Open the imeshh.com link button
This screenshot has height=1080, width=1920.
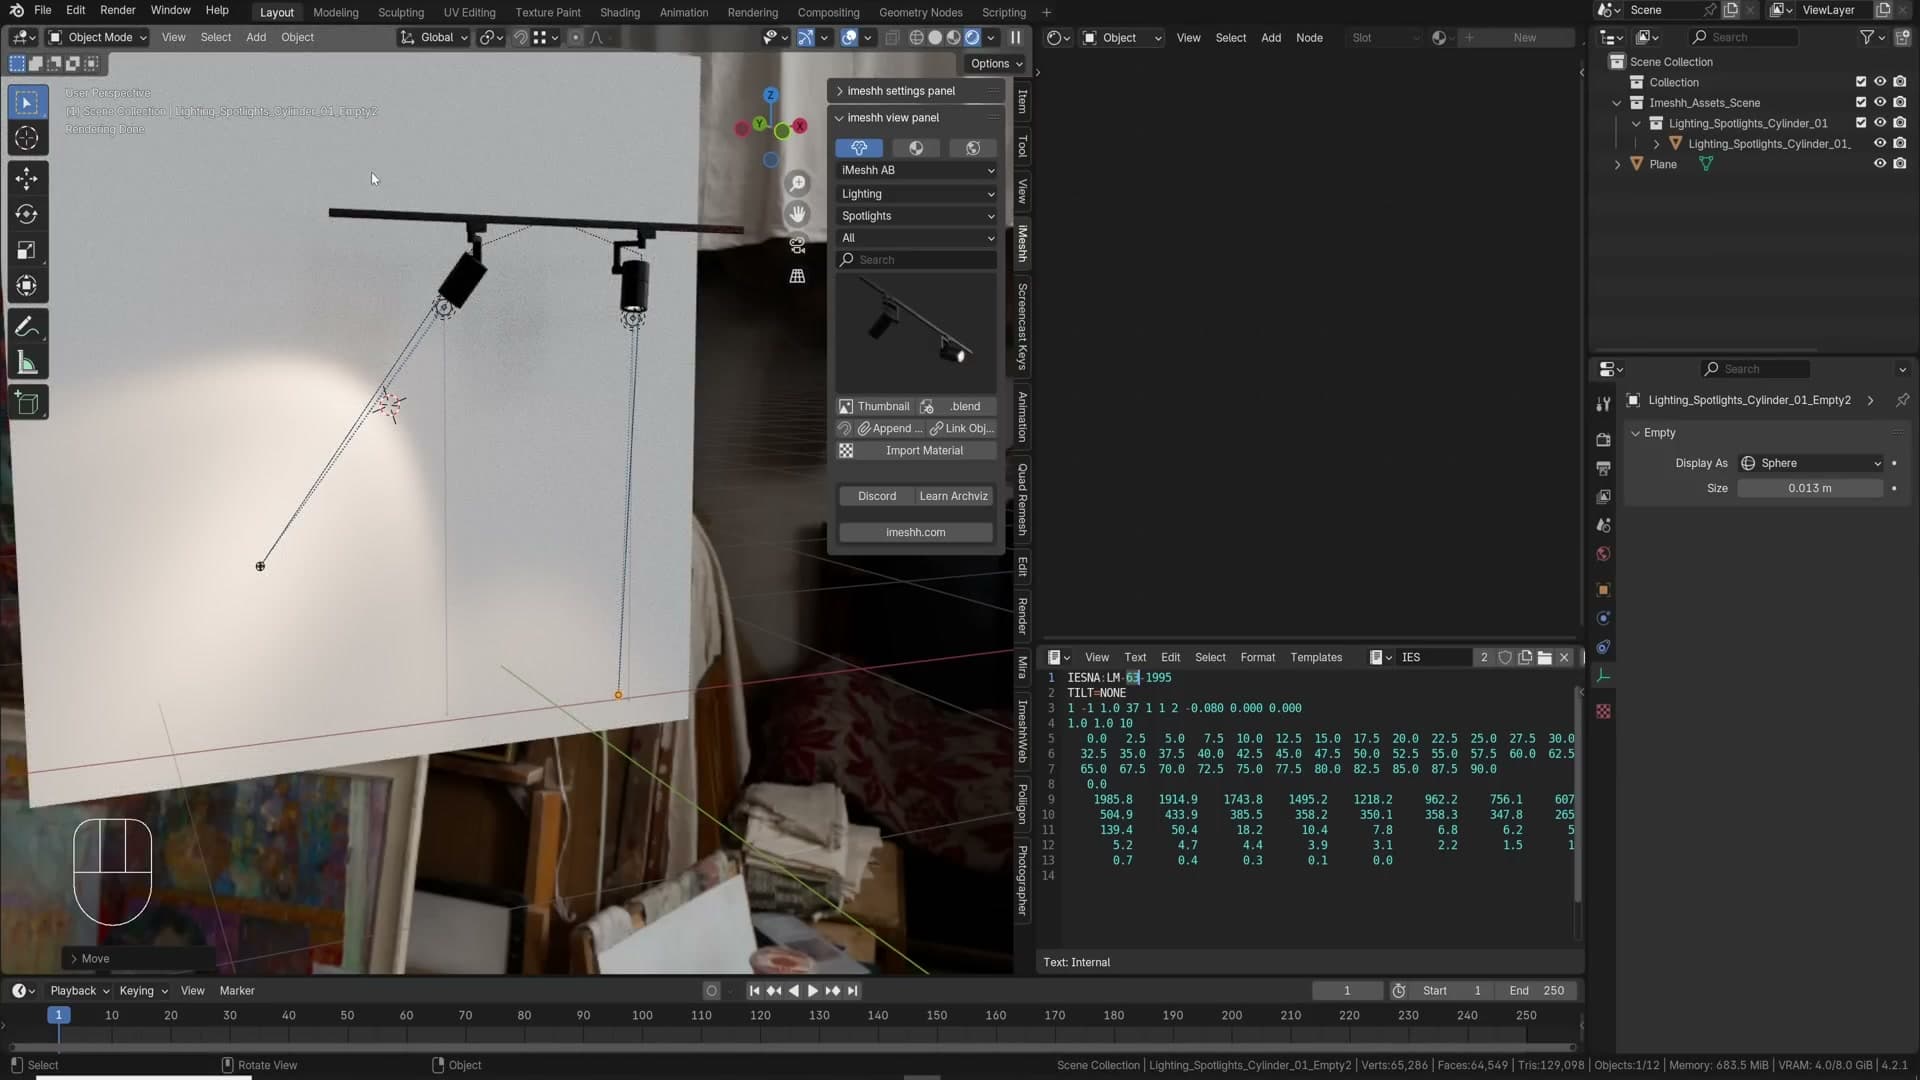(x=916, y=532)
